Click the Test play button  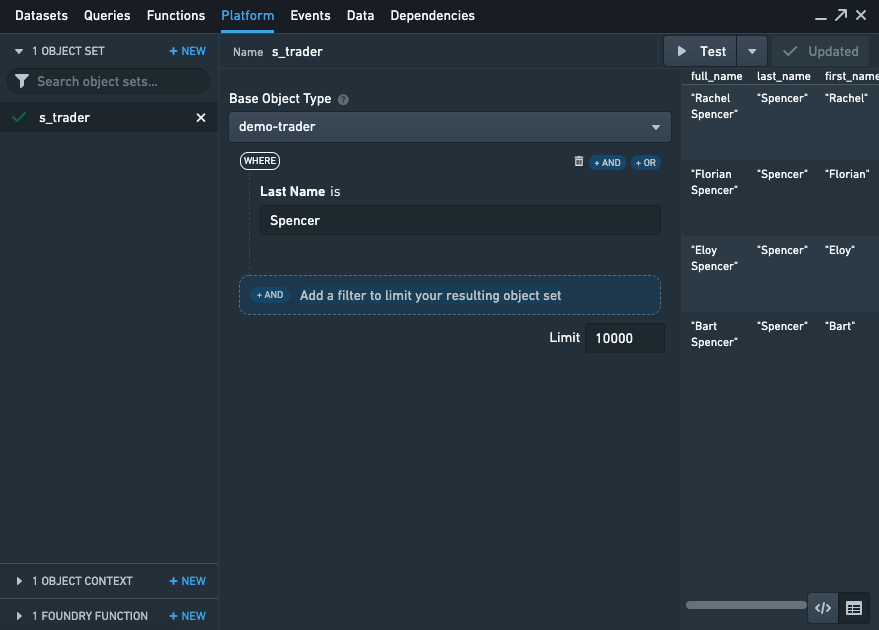click(700, 52)
